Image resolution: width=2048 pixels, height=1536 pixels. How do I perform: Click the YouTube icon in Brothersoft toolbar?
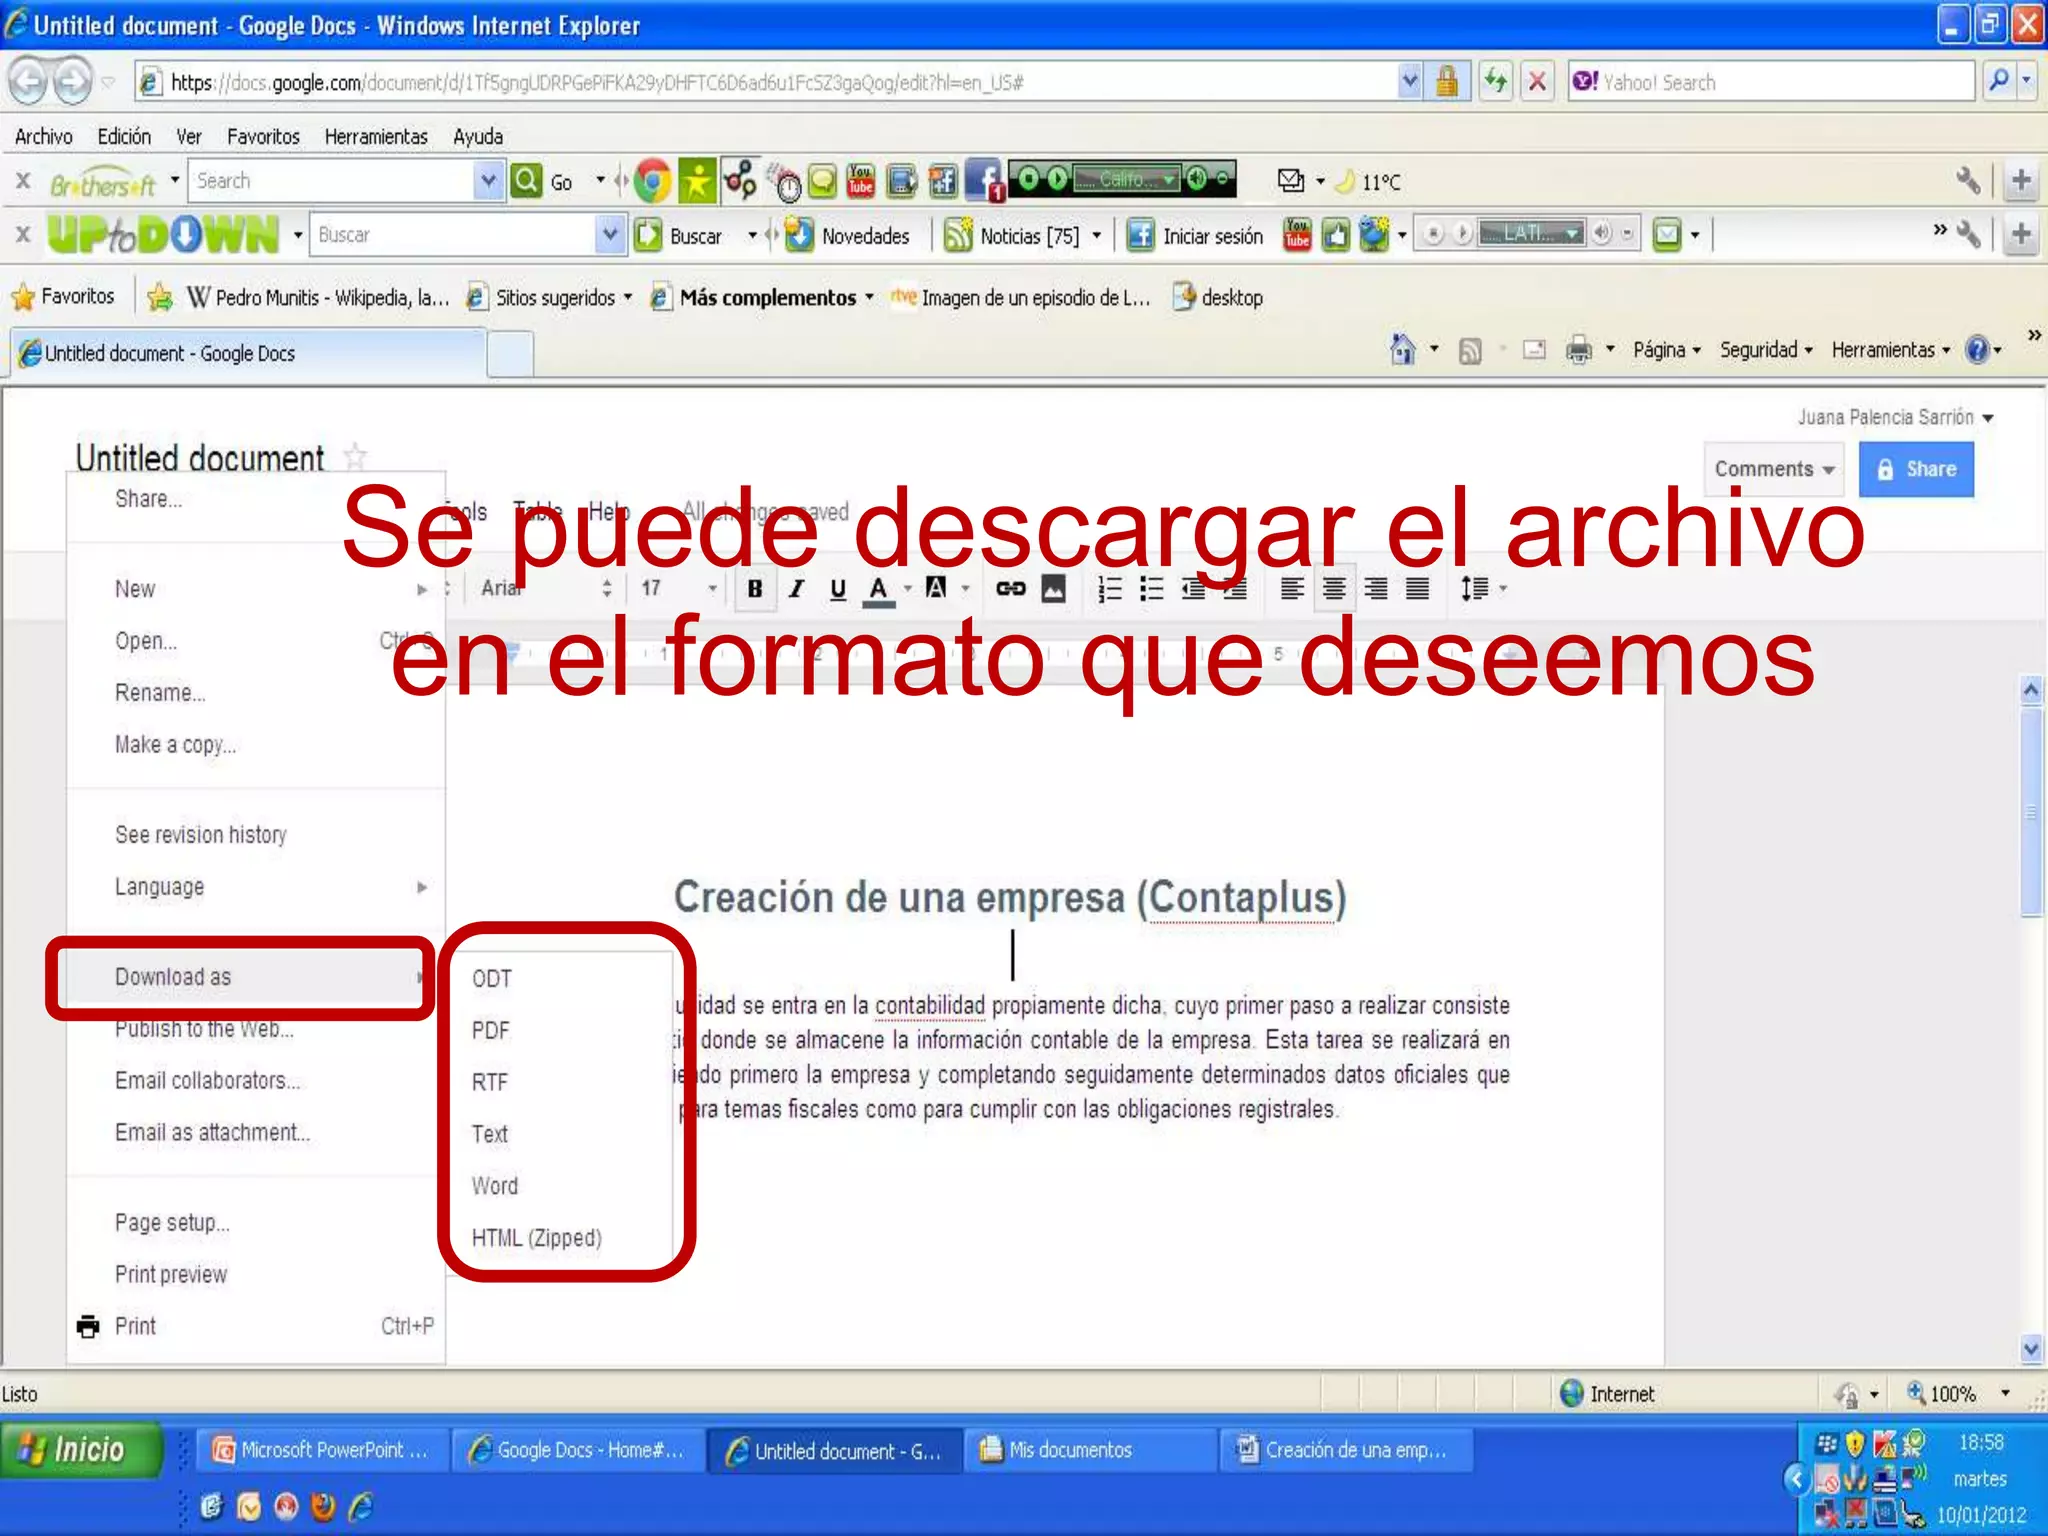(x=861, y=181)
